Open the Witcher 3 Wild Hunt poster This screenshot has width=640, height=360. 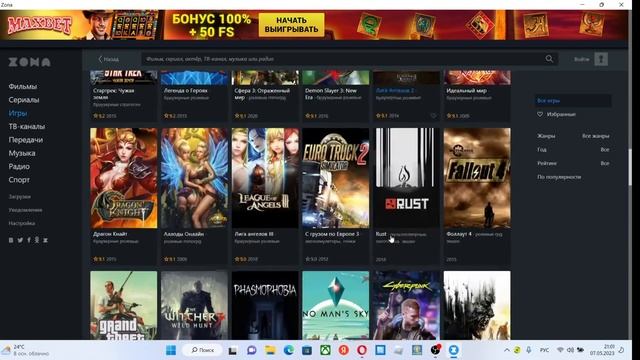tap(194, 305)
